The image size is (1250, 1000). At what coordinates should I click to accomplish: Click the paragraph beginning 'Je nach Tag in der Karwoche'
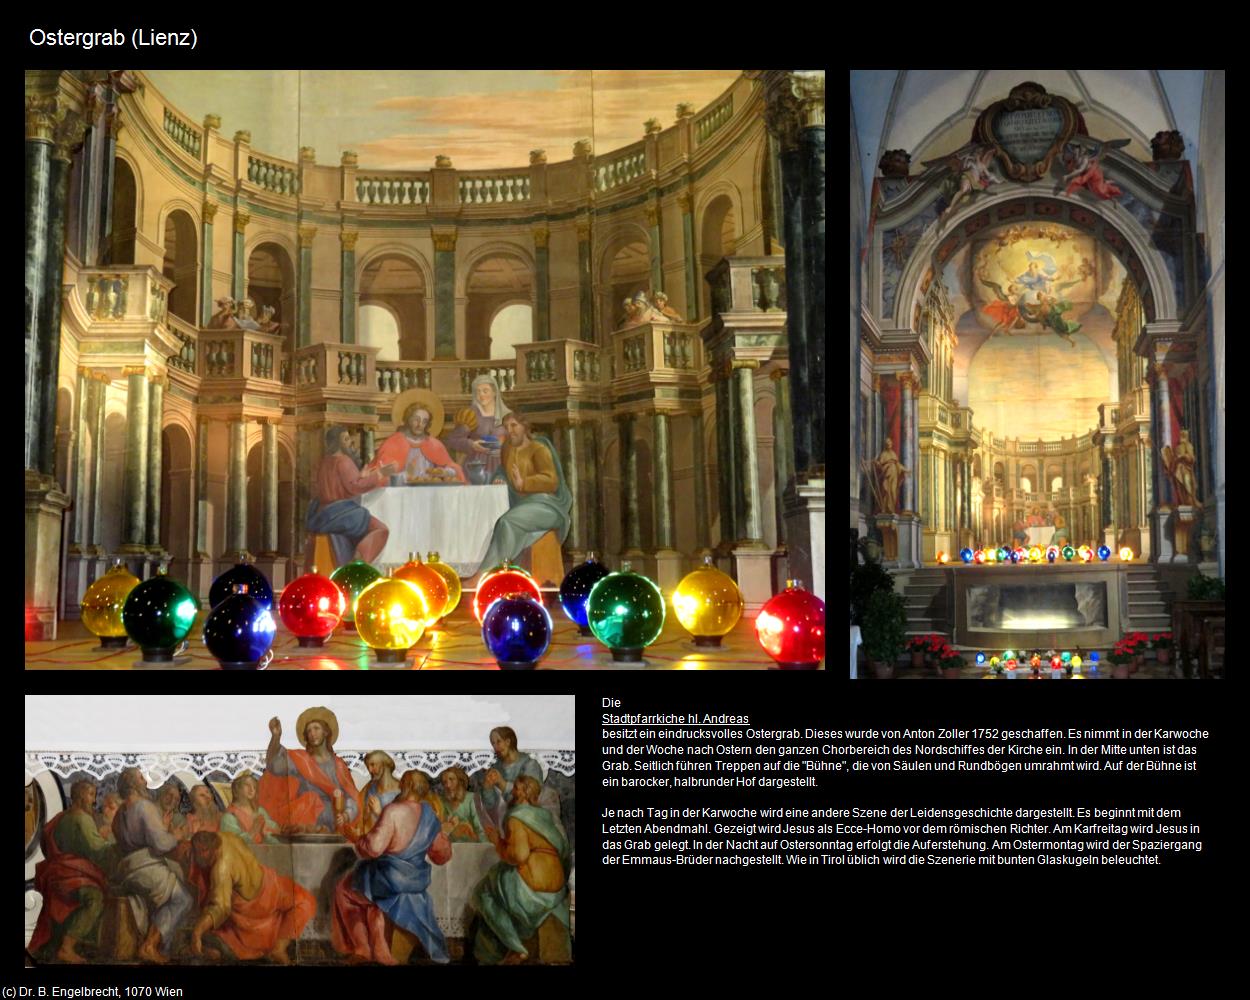click(x=901, y=836)
